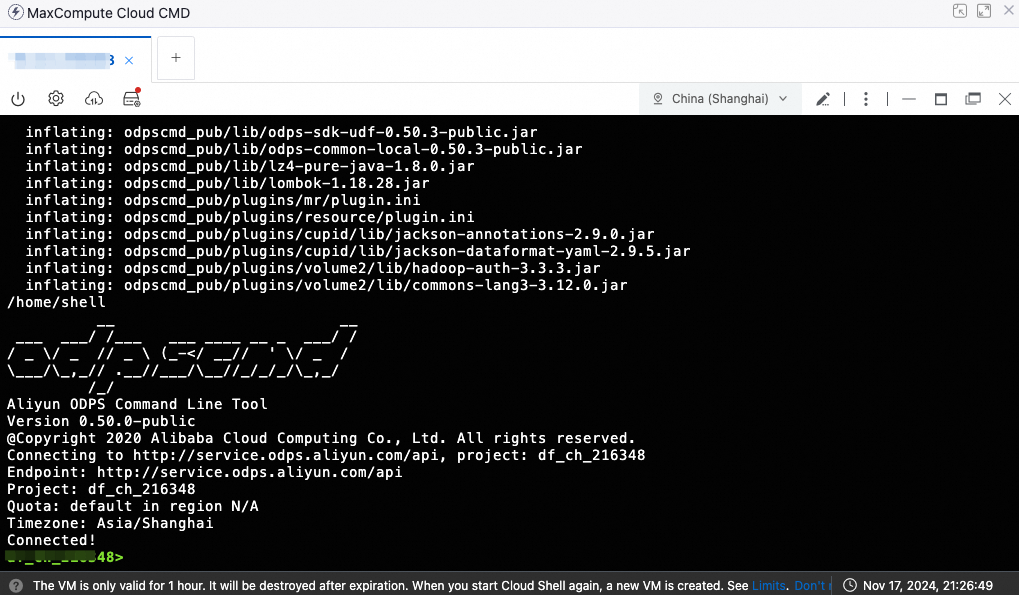Viewport: 1019px width, 595px height.
Task: Maximize the terminal panel
Action: point(940,99)
